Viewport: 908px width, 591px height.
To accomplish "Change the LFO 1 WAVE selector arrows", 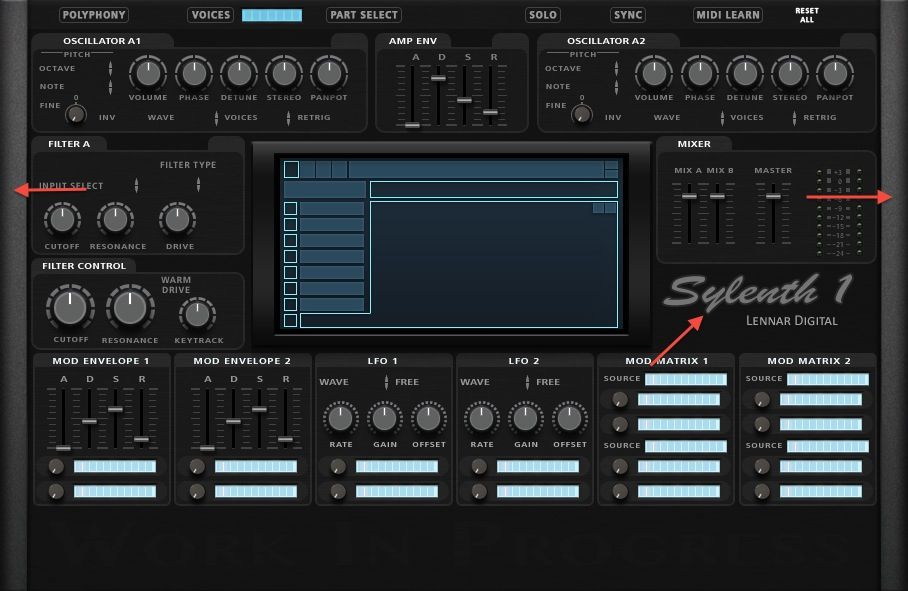I will click(386, 382).
